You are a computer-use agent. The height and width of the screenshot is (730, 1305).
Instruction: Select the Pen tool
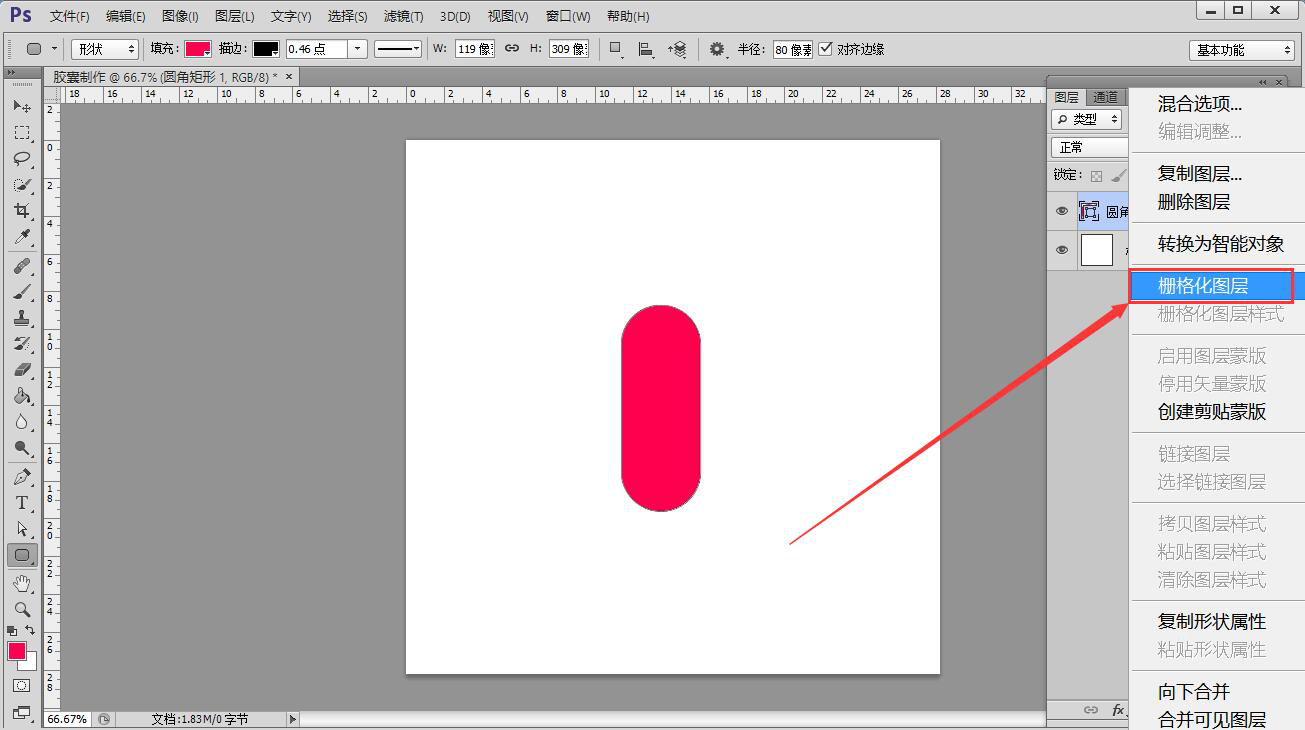point(21,477)
